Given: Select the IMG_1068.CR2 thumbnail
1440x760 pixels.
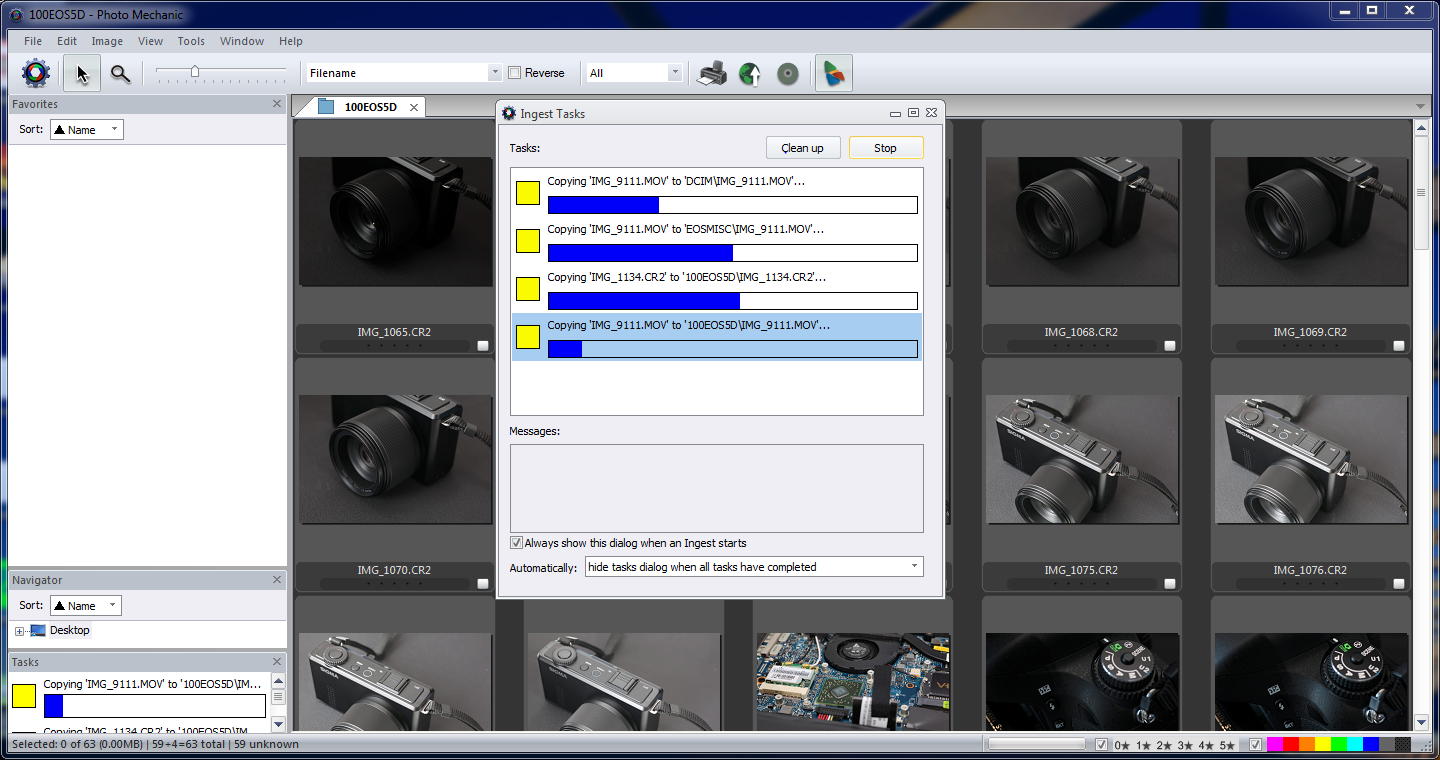Looking at the screenshot, I should point(1081,221).
